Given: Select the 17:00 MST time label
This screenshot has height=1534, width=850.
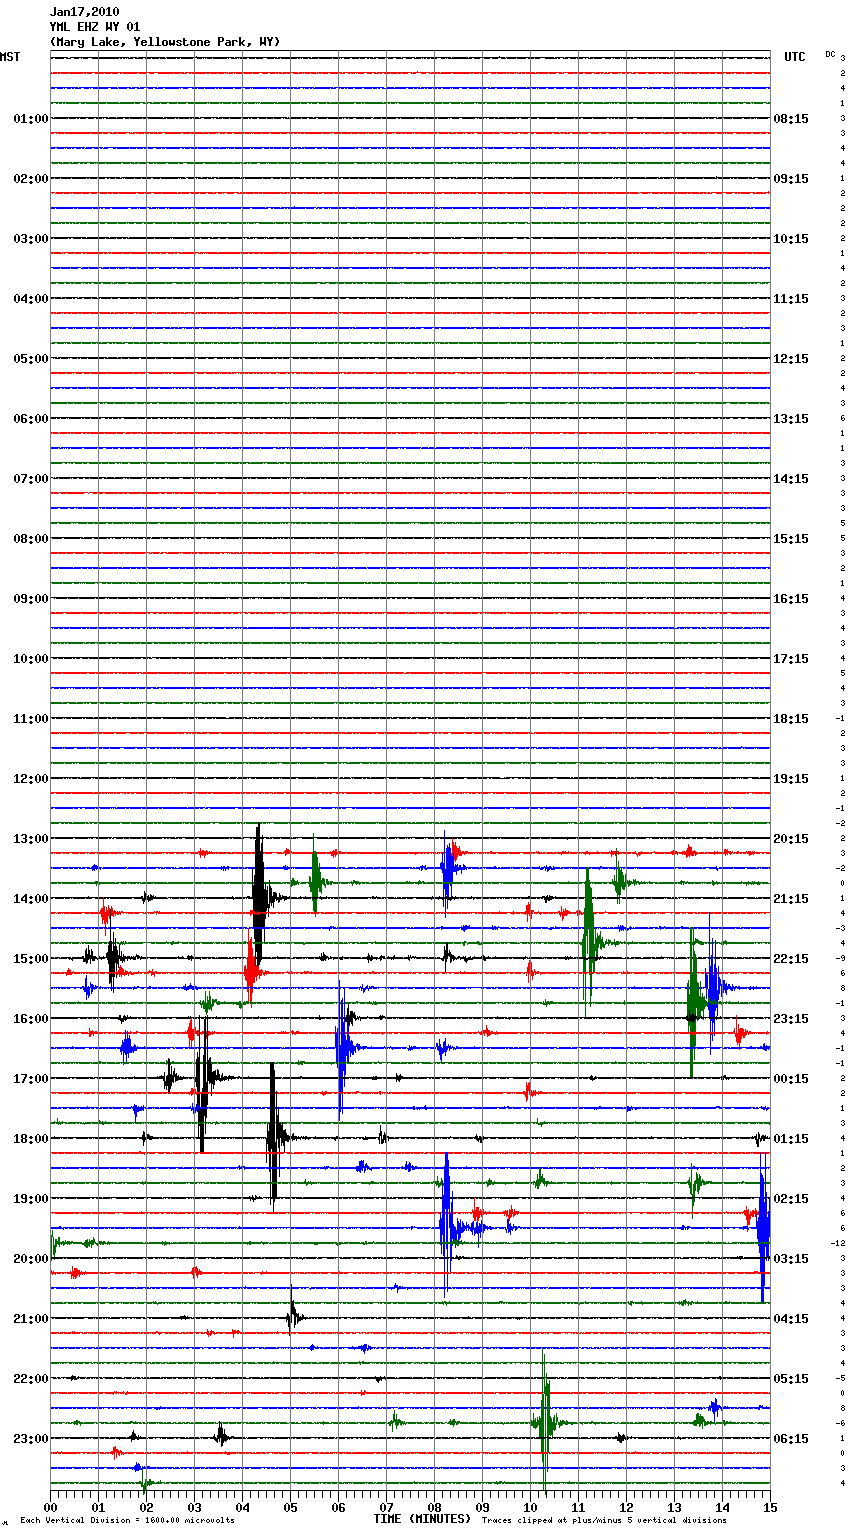Looking at the screenshot, I should pos(31,1079).
